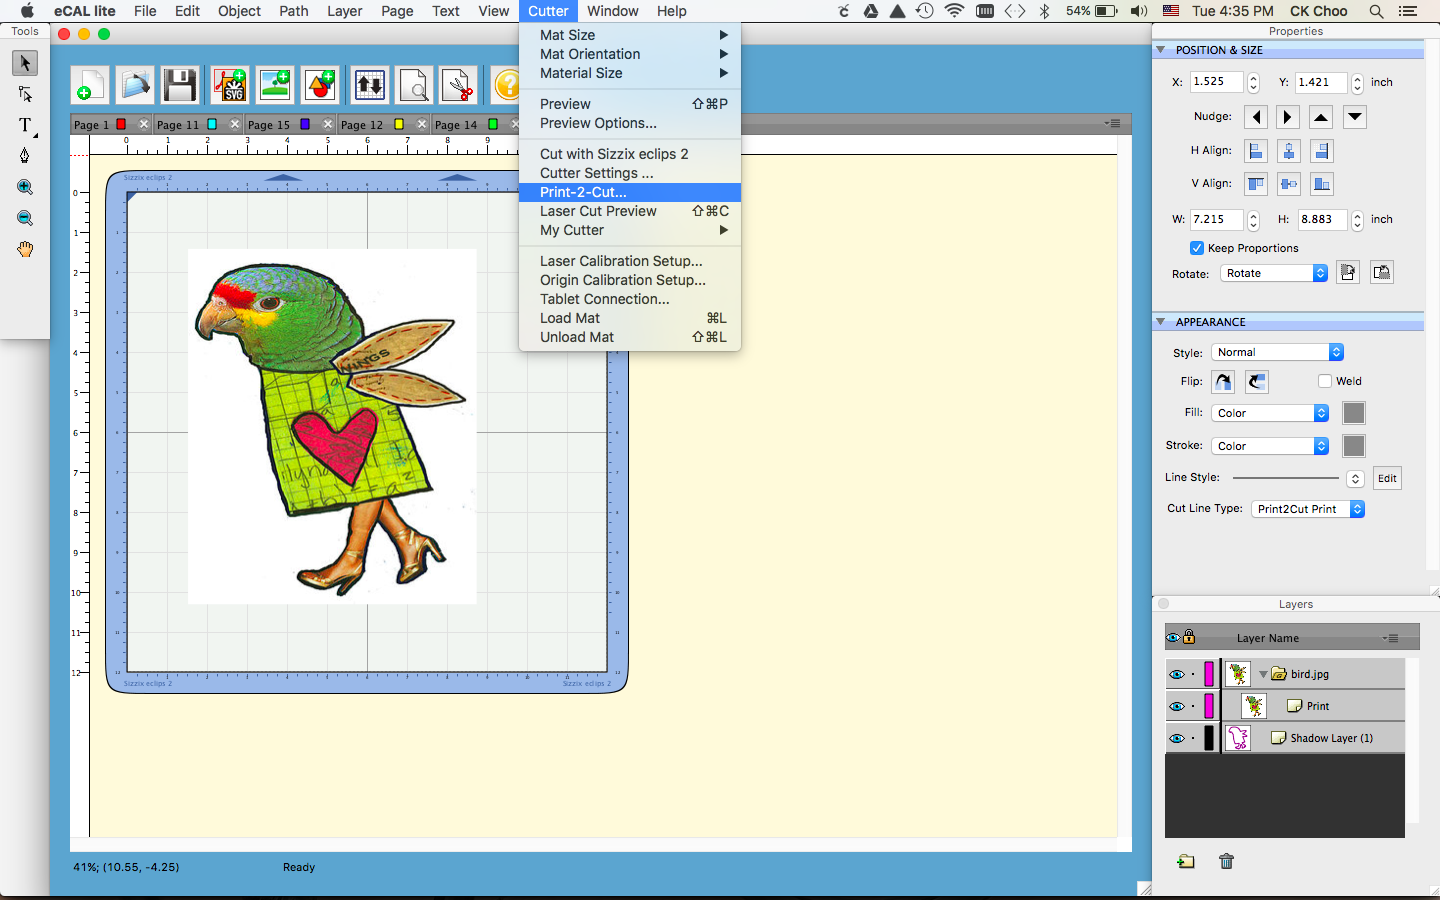This screenshot has width=1440, height=900.
Task: Align objects to horizontal center
Action: pos(1289,151)
